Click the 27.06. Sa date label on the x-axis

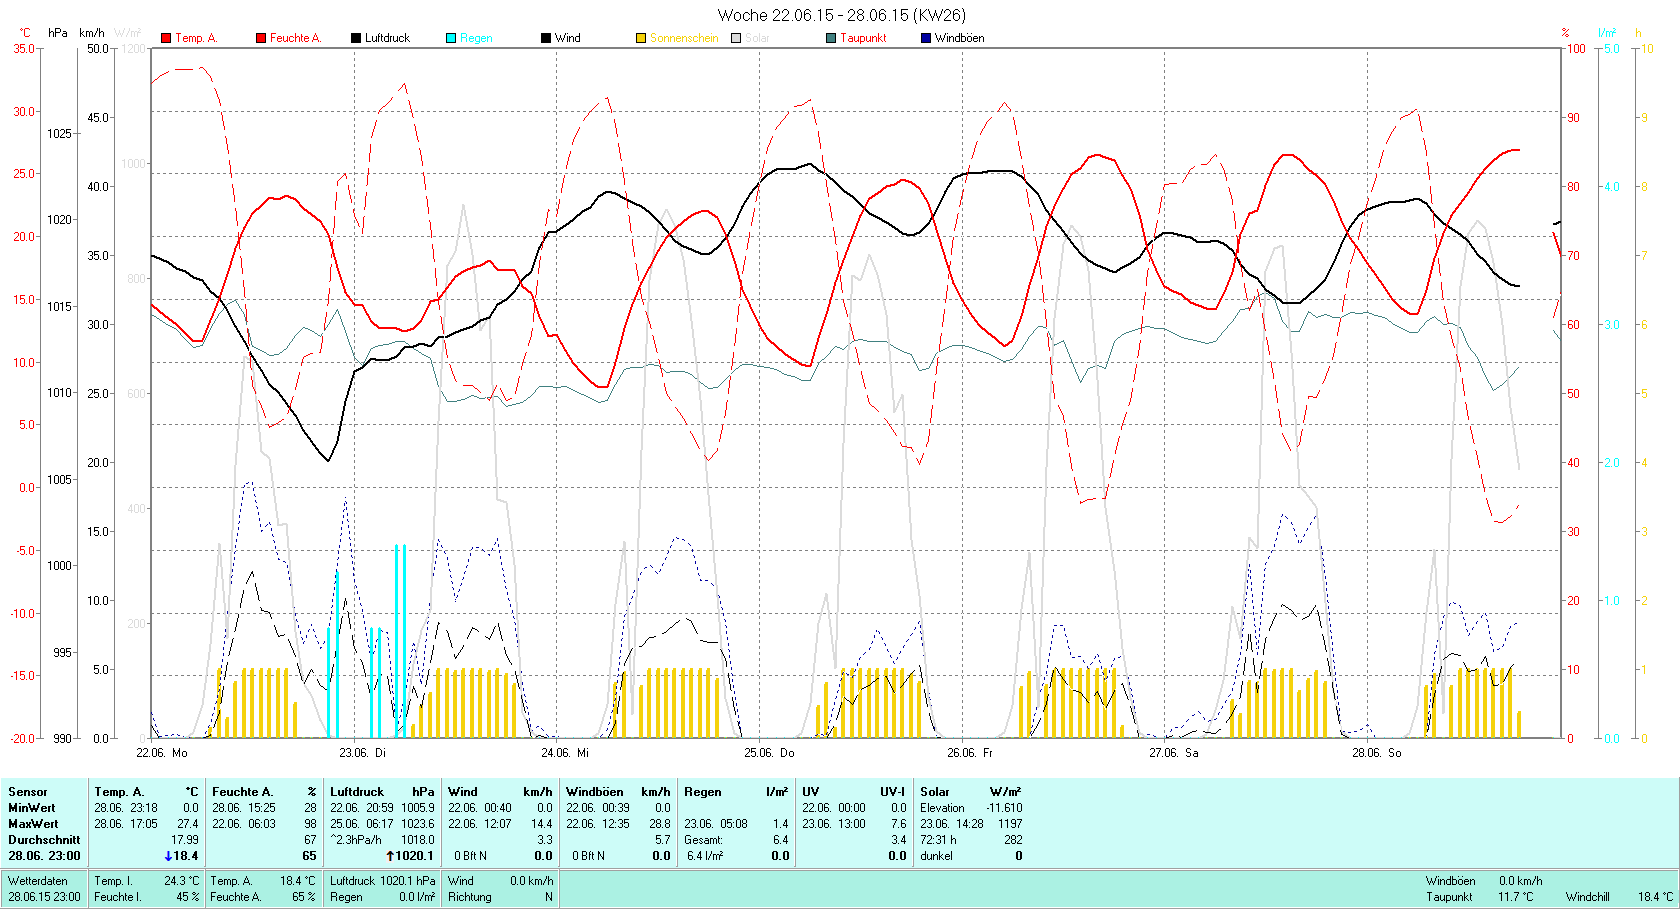coord(1174,753)
